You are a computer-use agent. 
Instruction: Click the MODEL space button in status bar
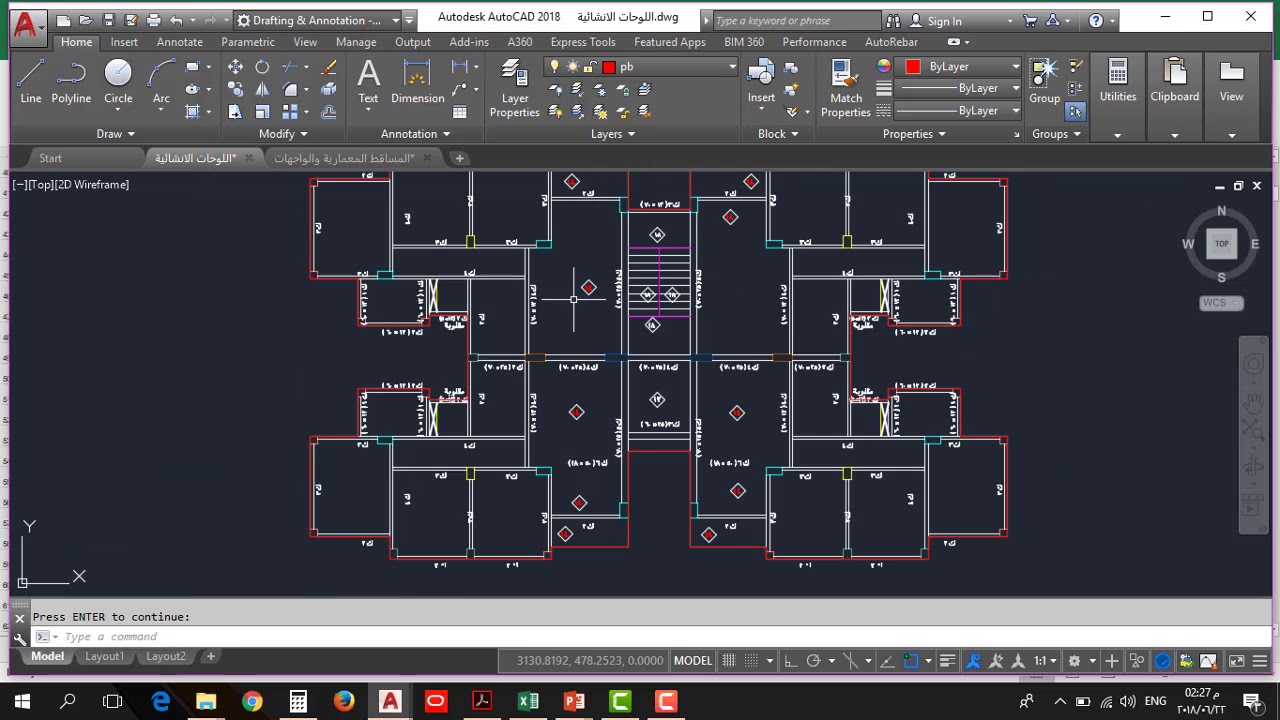point(692,661)
